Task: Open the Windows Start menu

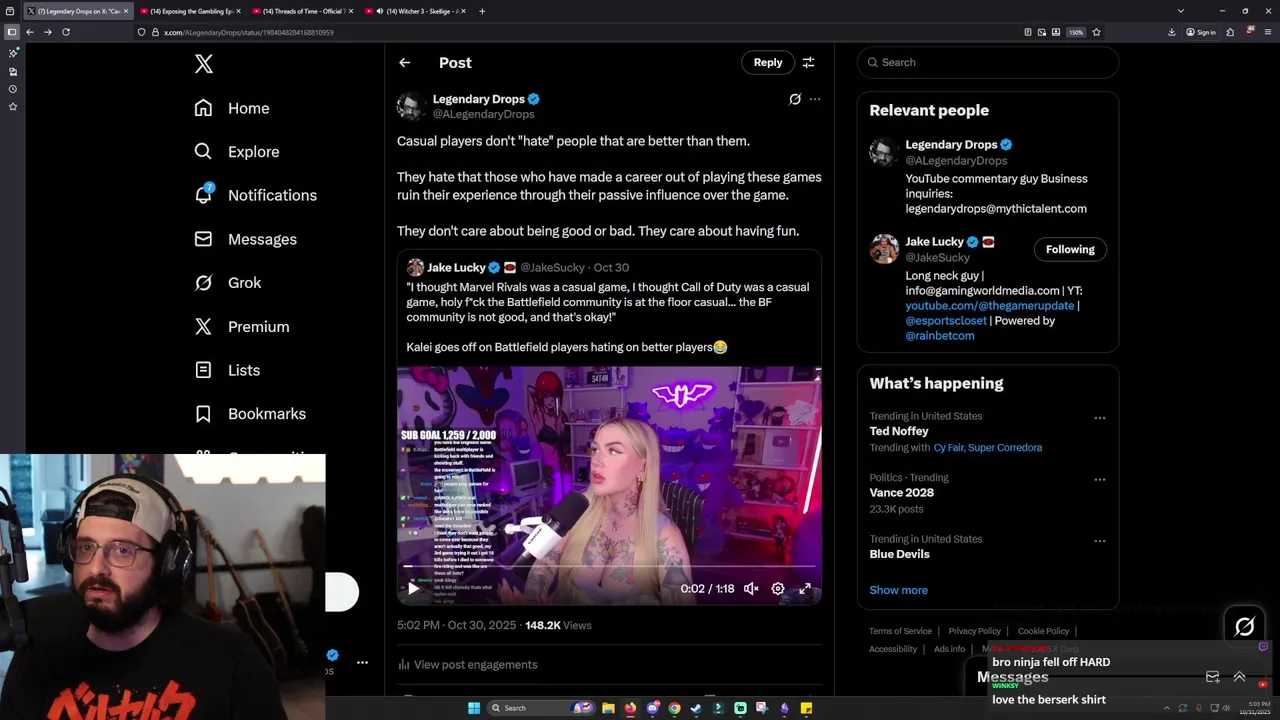Action: [x=474, y=708]
